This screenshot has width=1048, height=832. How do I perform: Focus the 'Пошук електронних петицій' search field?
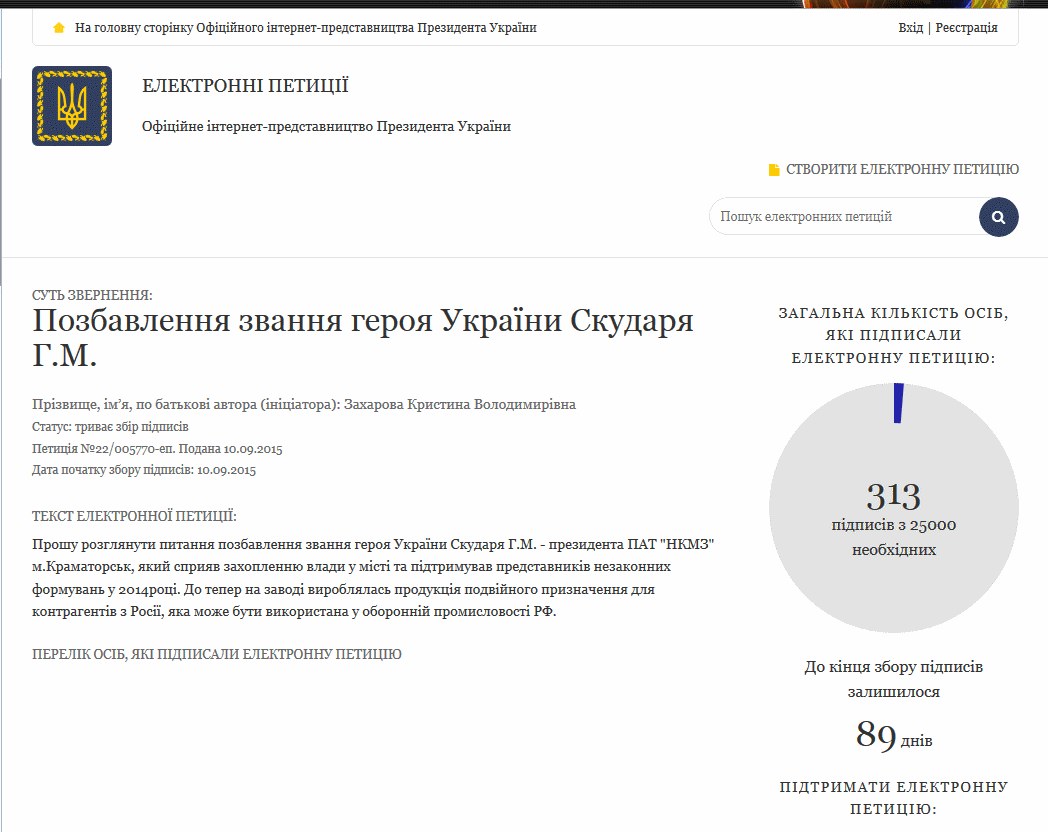coord(840,217)
